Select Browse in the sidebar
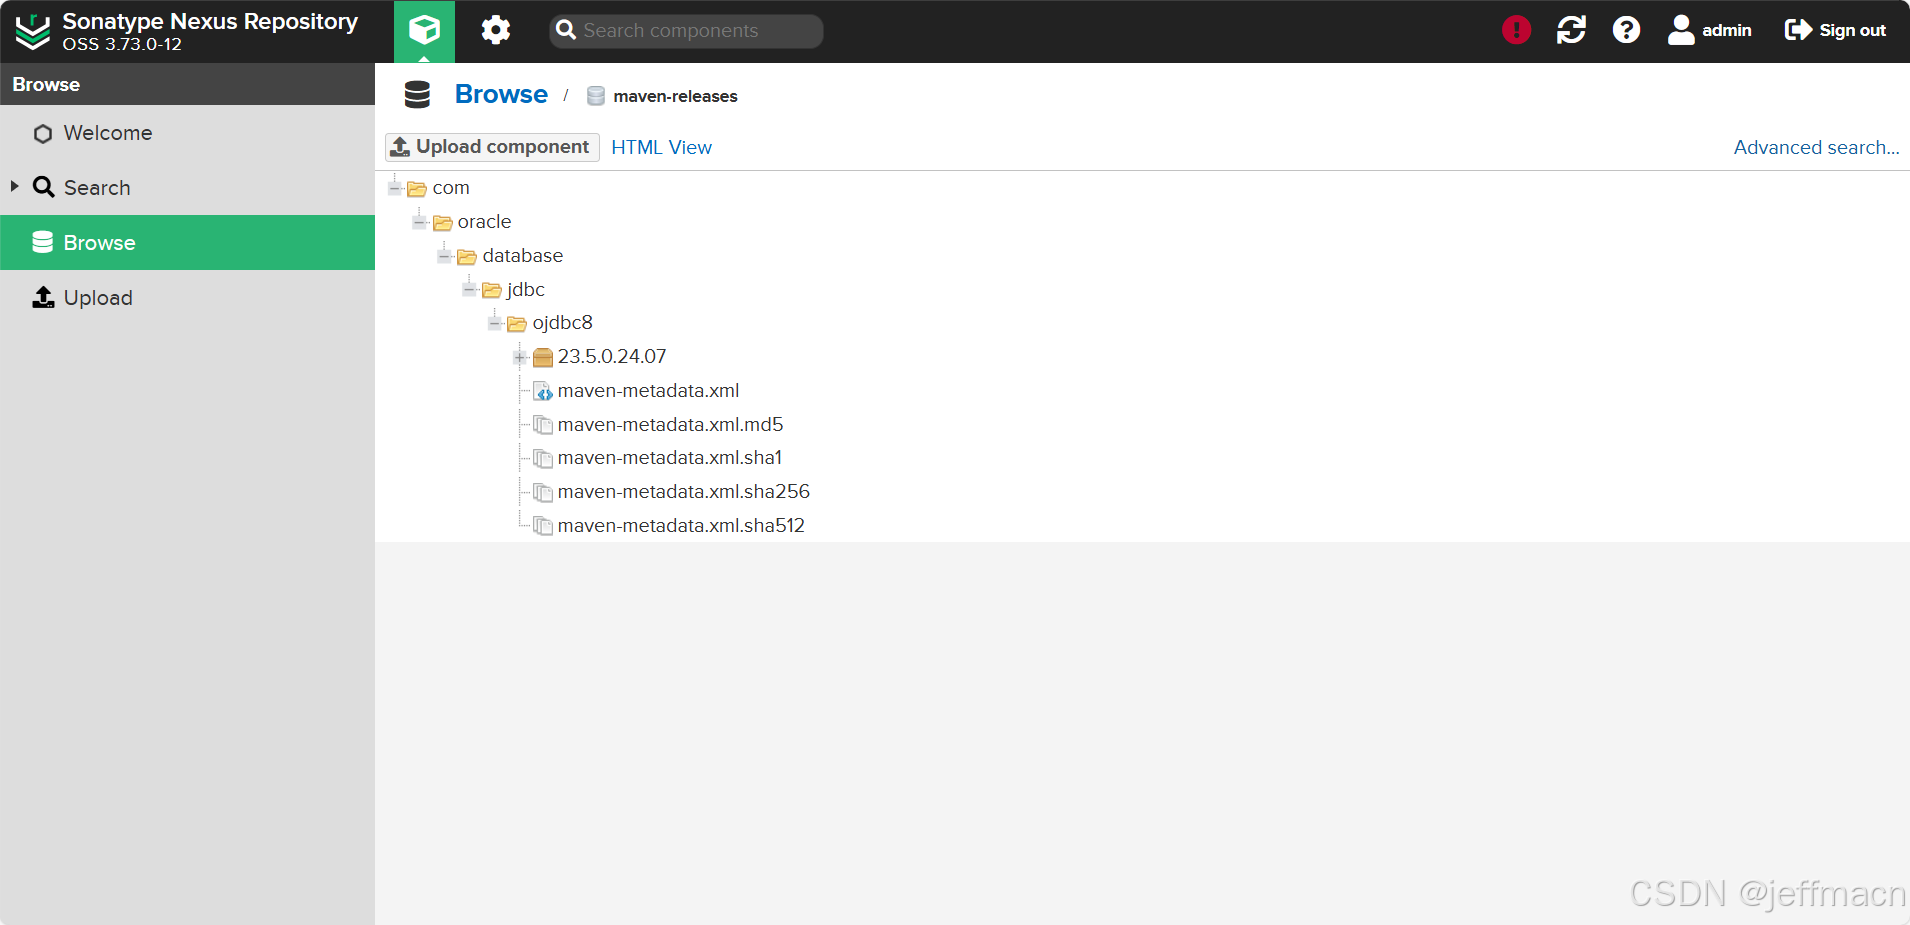1910x925 pixels. click(187, 242)
